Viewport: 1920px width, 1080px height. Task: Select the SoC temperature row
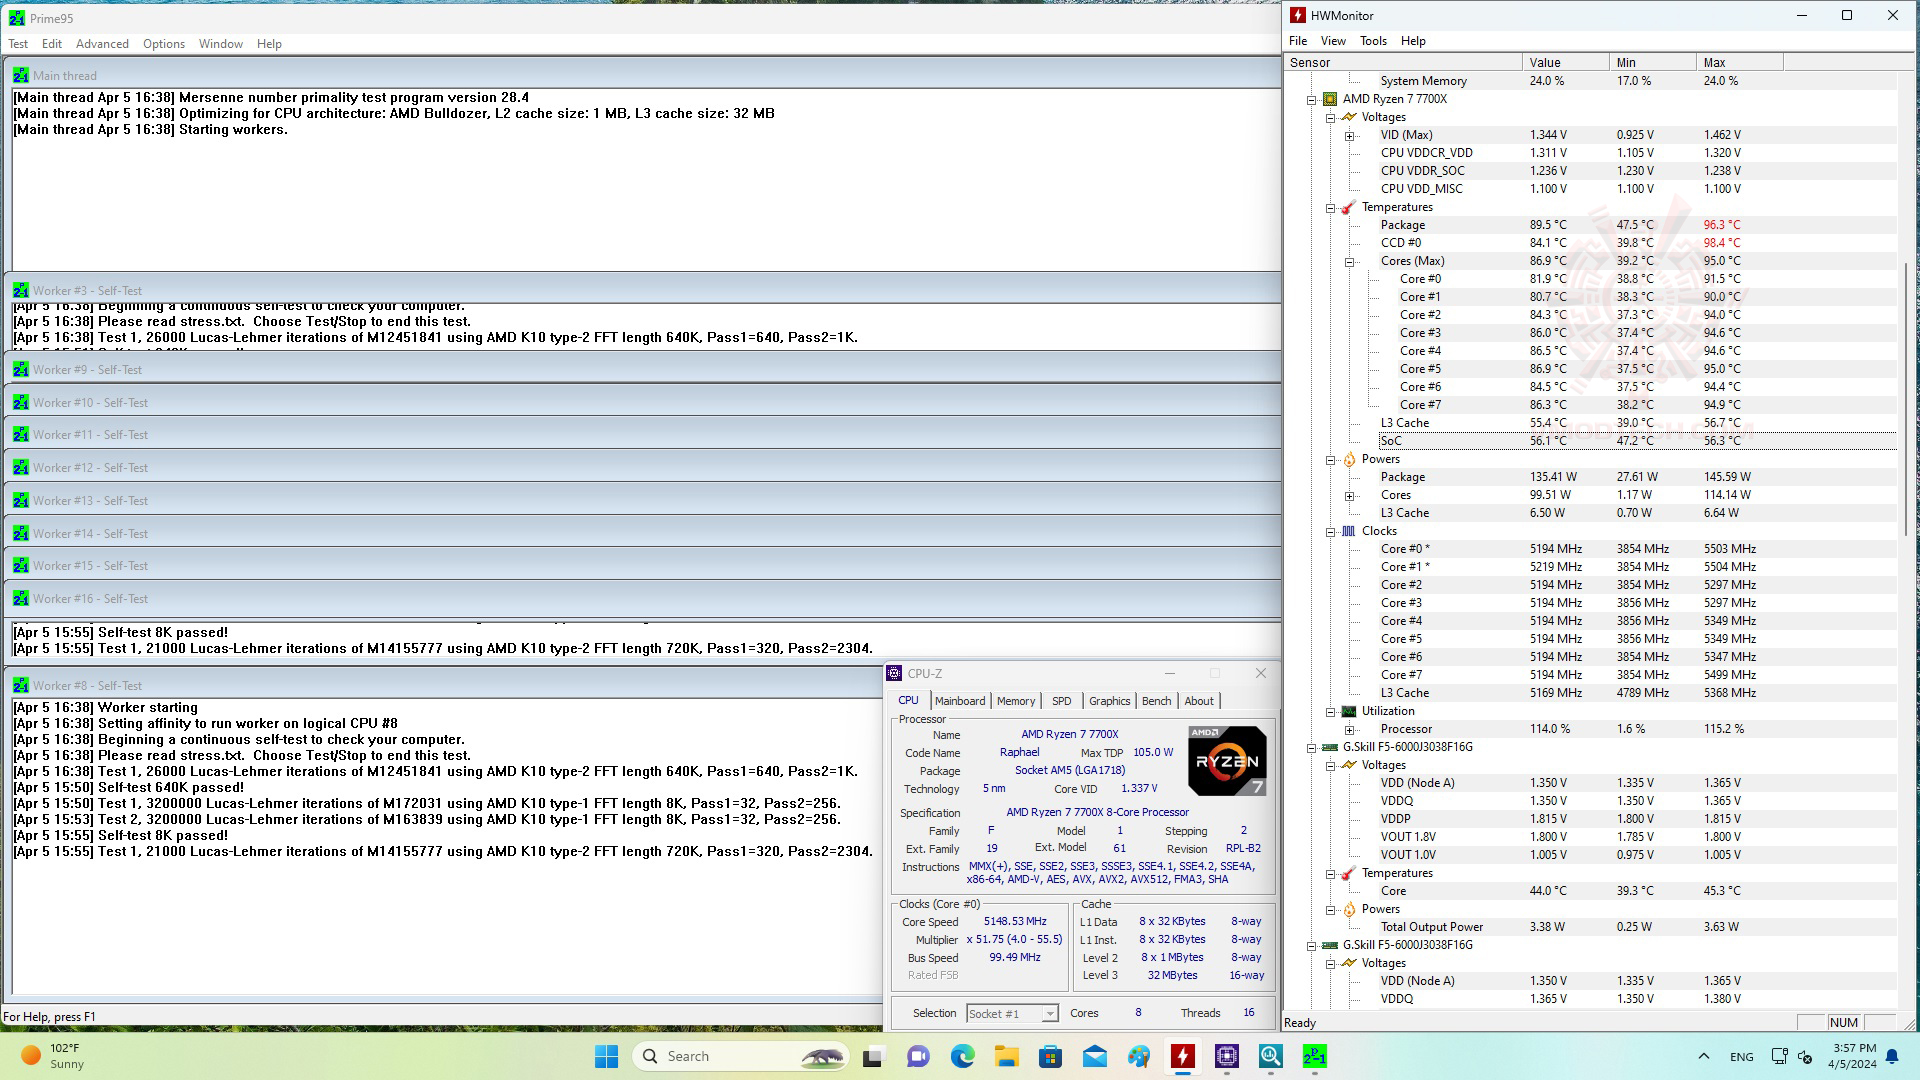pyautogui.click(x=1392, y=441)
